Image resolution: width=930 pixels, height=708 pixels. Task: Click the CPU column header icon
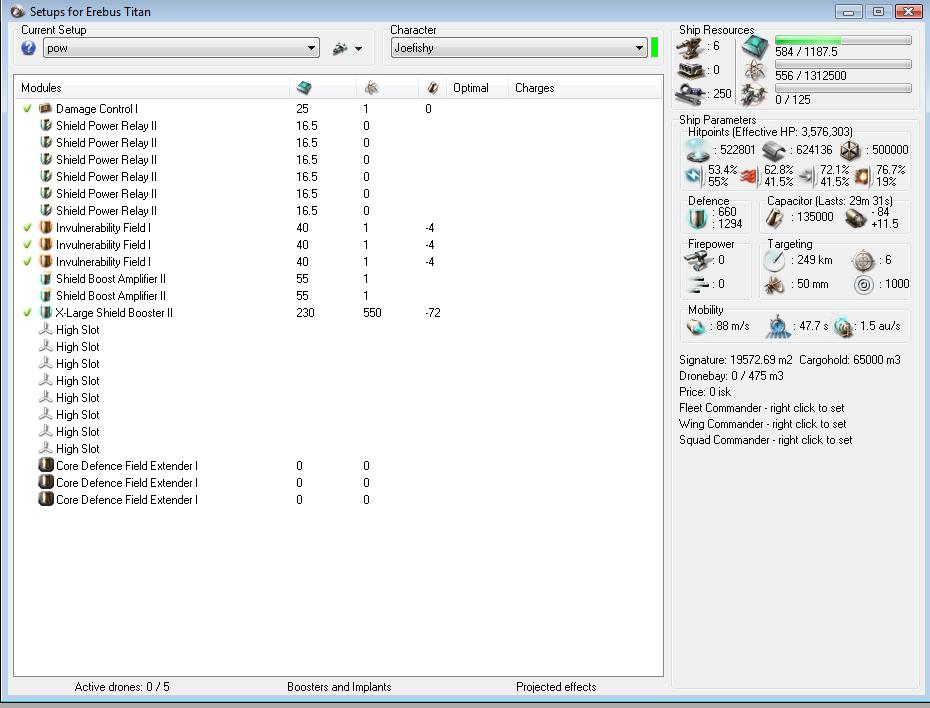(304, 88)
